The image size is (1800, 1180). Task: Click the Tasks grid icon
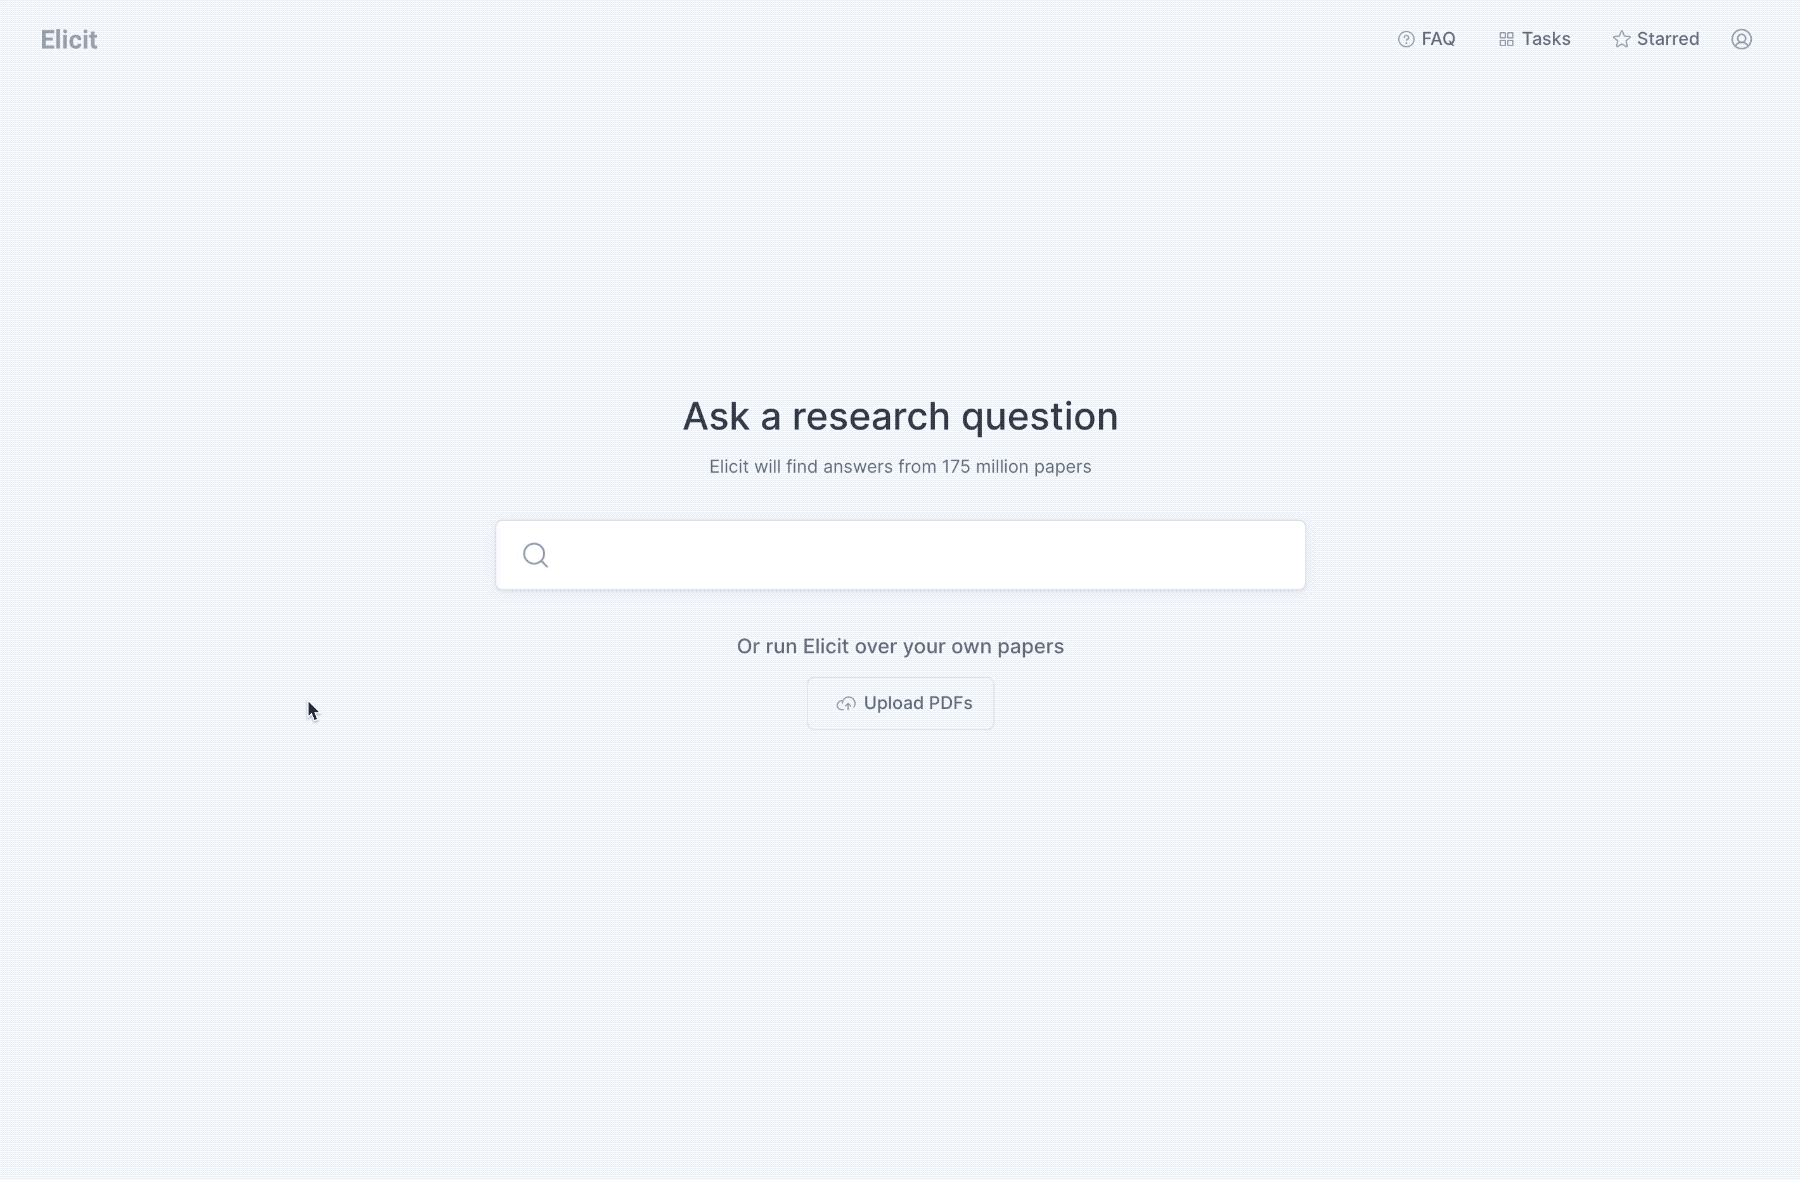tap(1506, 39)
